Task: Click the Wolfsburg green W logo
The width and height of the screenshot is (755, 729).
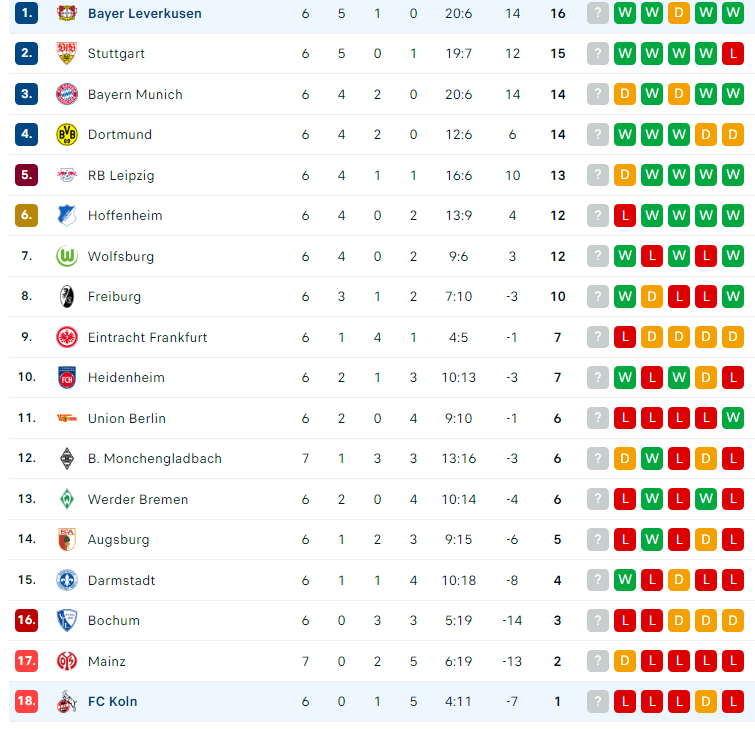Action: (67, 256)
